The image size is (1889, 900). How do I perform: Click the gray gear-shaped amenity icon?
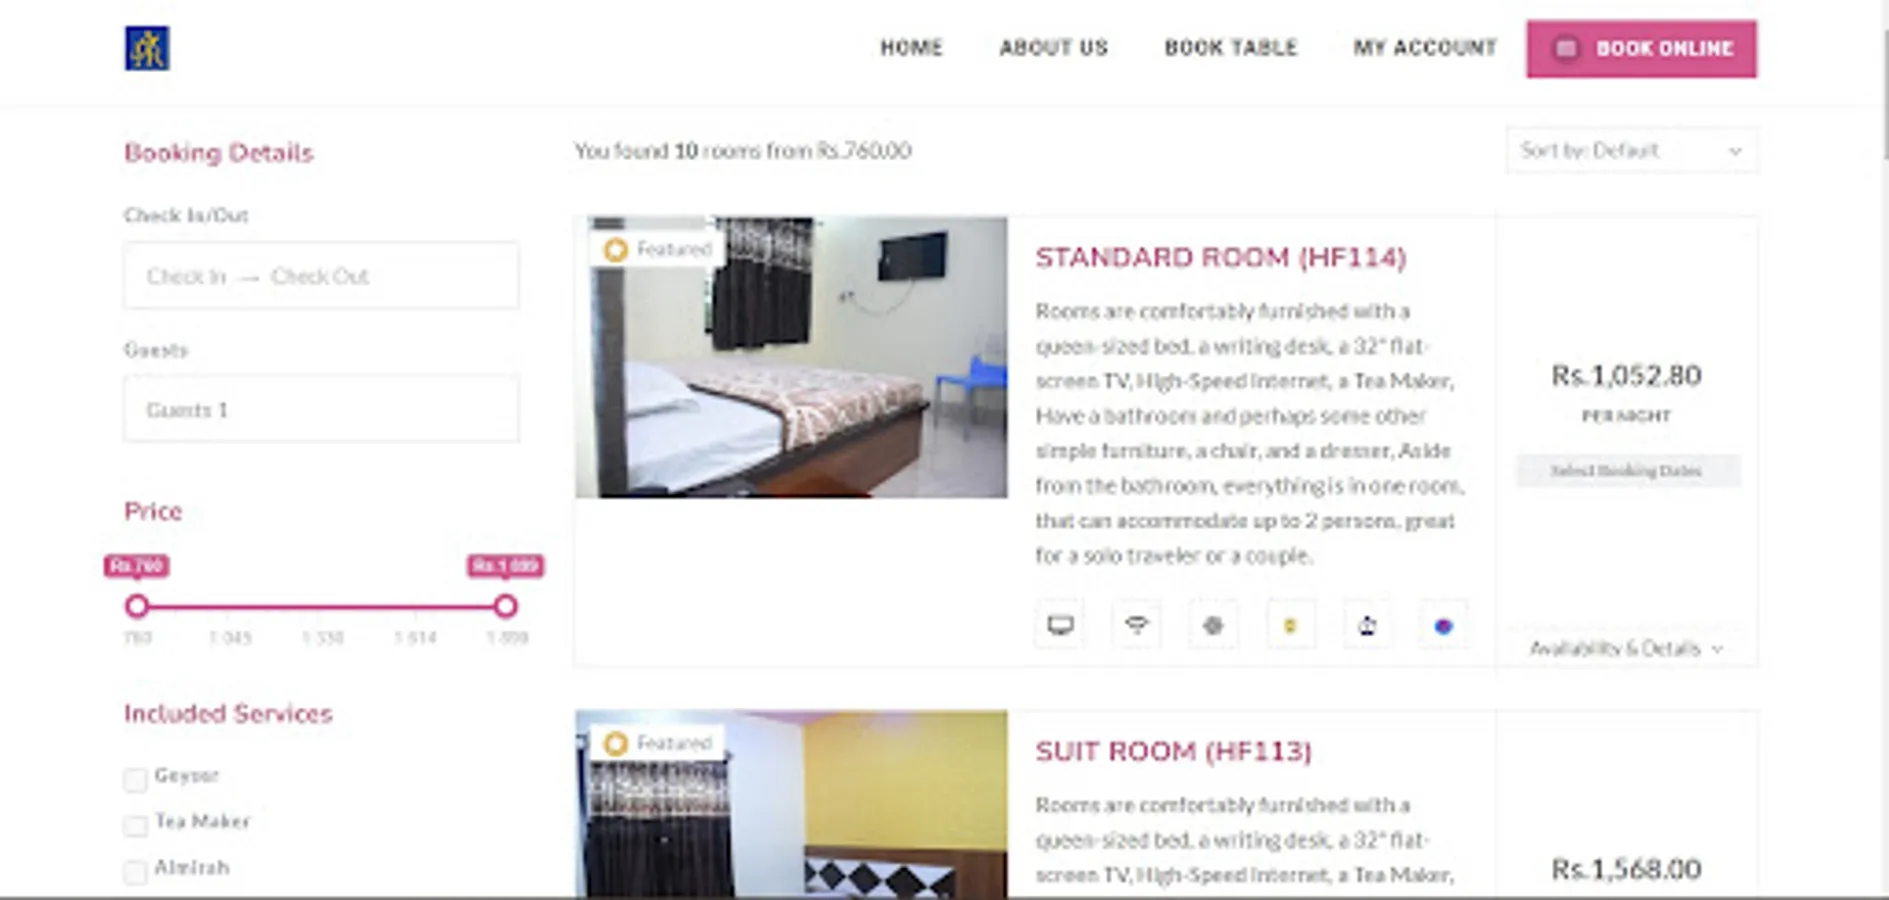[1213, 626]
